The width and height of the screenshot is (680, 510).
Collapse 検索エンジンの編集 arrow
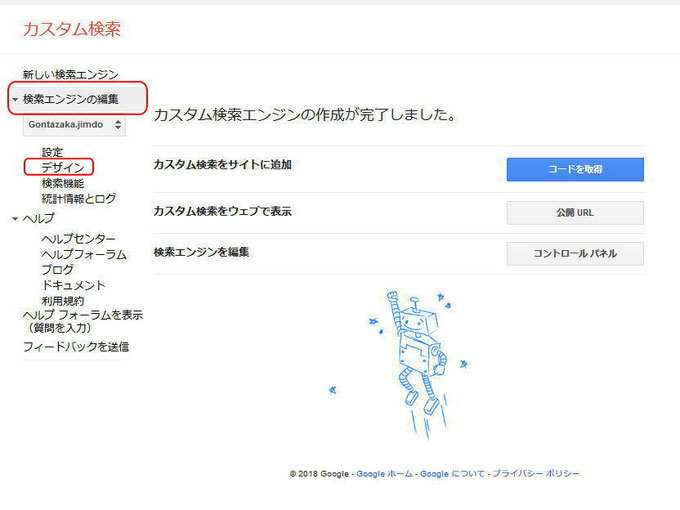pos(15,99)
